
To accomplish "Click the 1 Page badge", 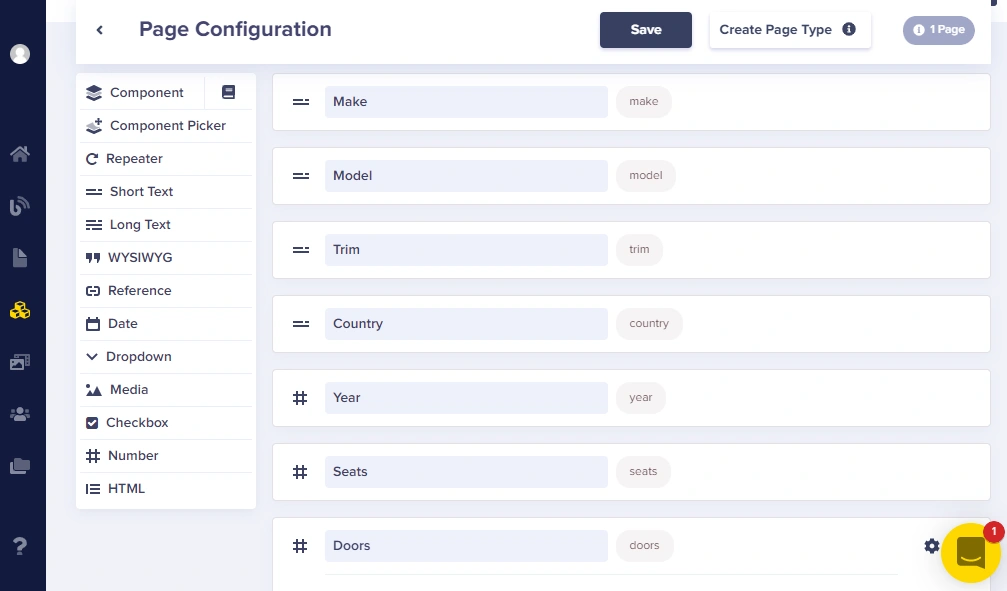I will [x=938, y=30].
